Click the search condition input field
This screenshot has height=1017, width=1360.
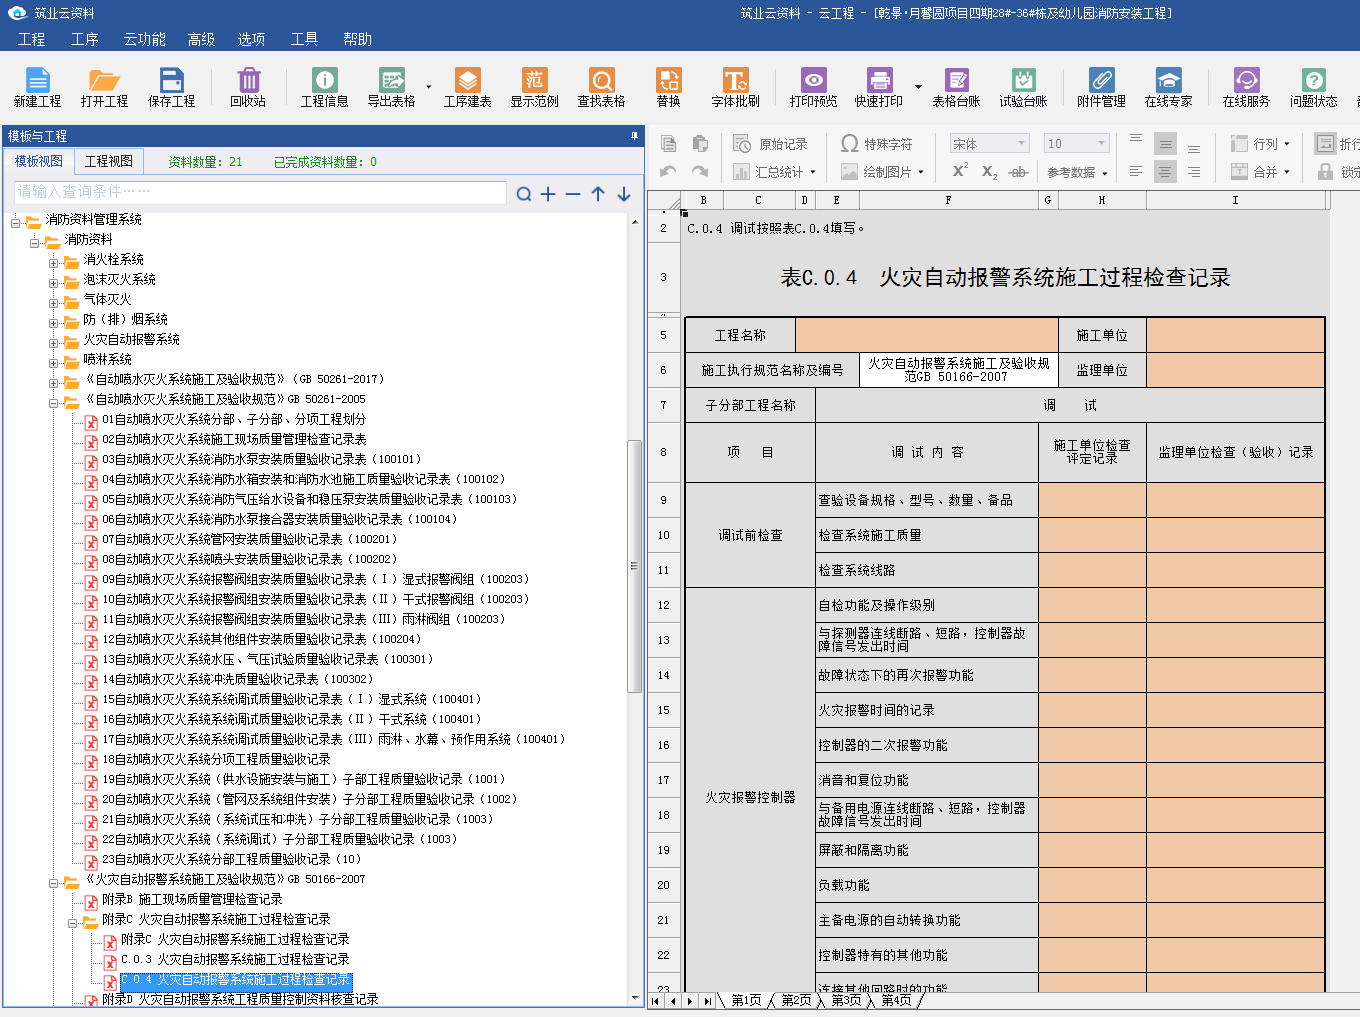[260, 192]
